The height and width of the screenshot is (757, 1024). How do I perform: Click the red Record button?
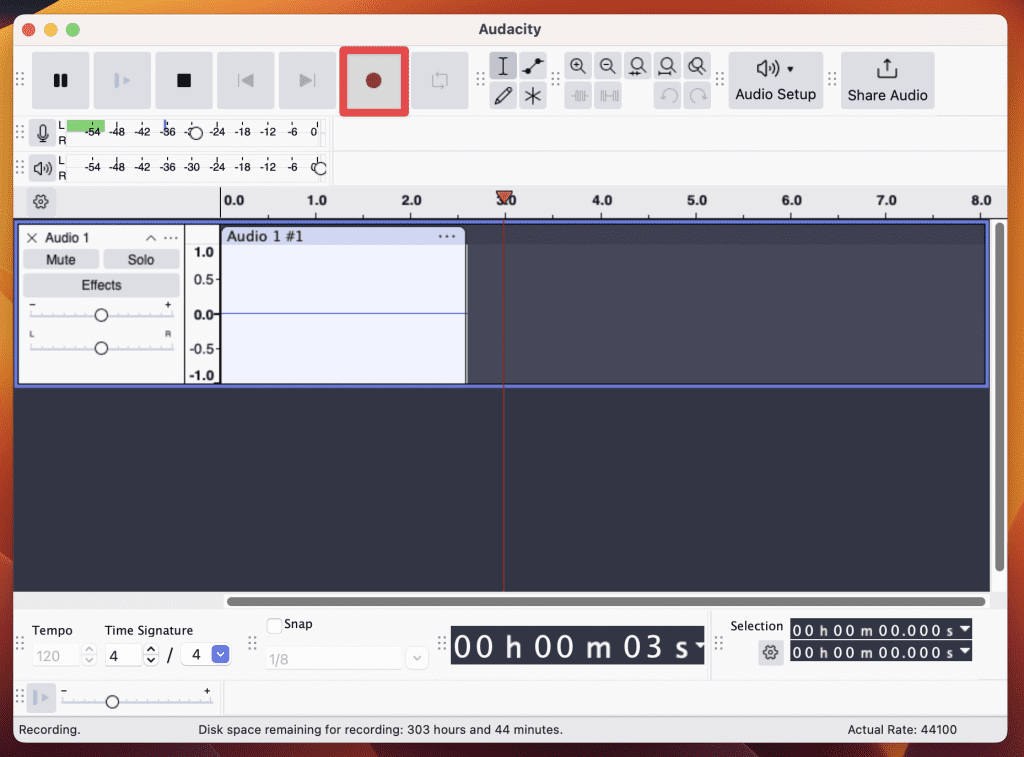(374, 80)
